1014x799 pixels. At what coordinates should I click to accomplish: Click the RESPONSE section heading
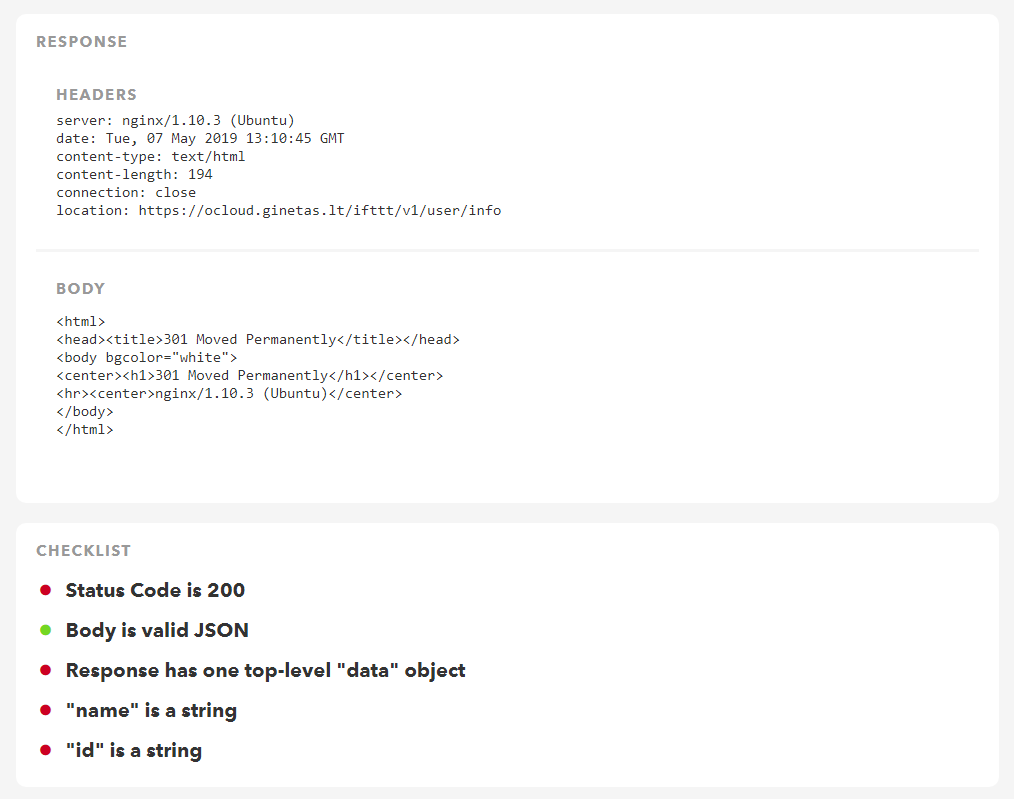click(x=82, y=42)
